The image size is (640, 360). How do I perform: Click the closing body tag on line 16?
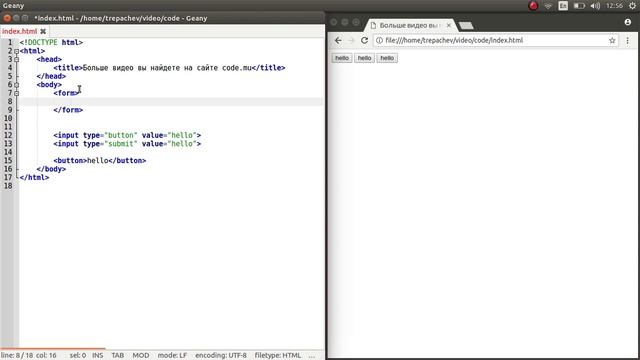51,169
